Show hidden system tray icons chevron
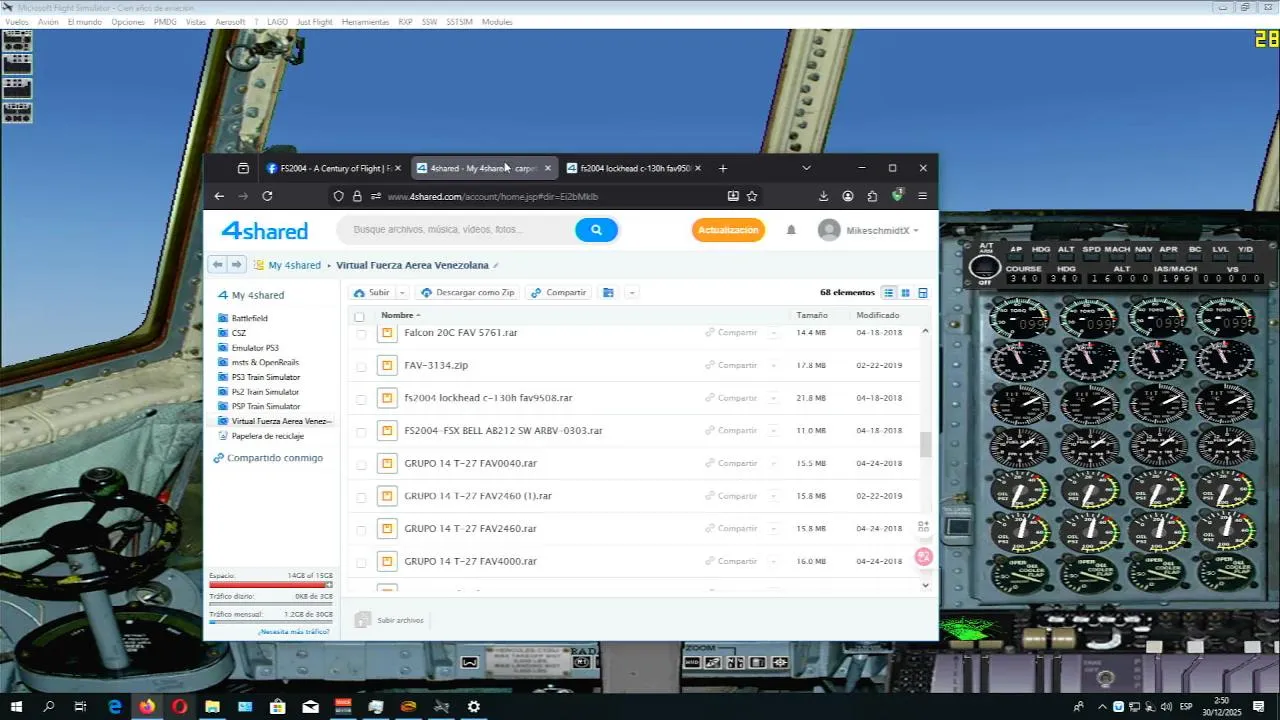1280x720 pixels. [x=1102, y=707]
